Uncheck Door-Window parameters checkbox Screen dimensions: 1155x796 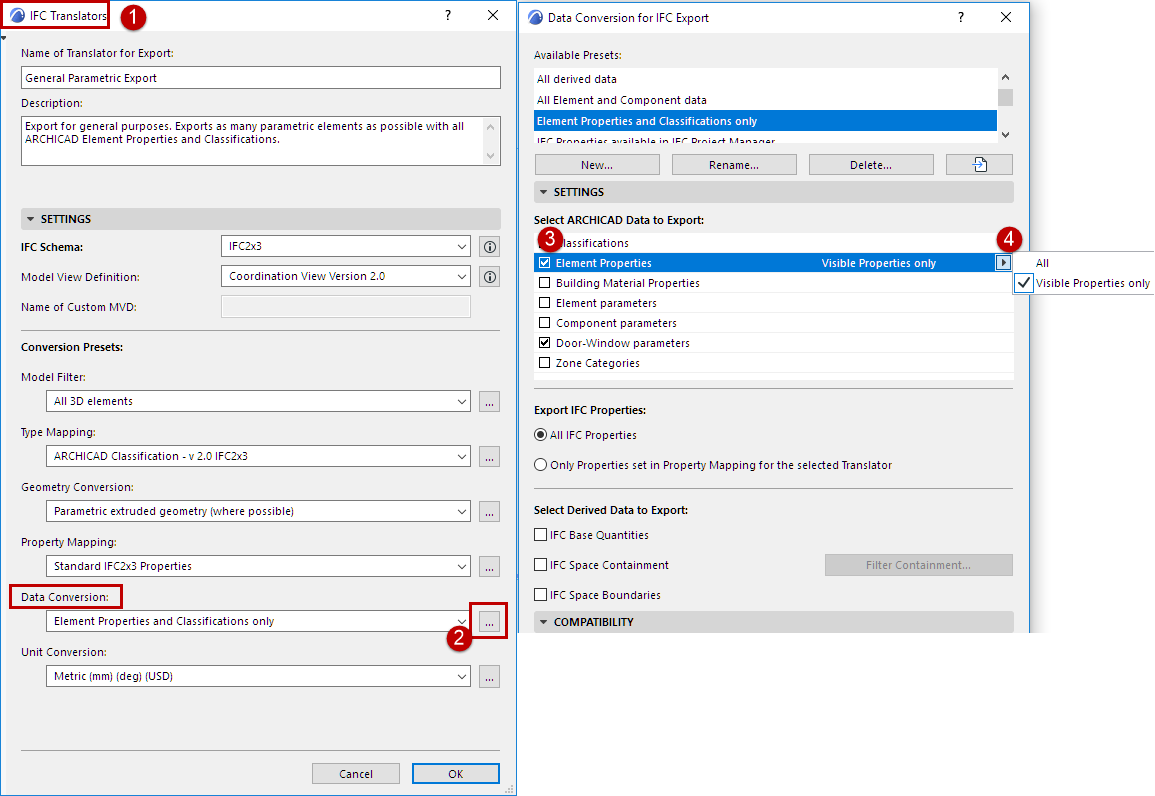[544, 342]
